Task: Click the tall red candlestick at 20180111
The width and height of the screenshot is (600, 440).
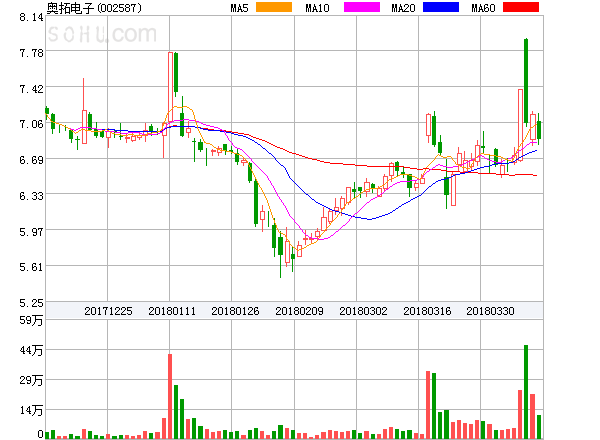Action: (x=170, y=87)
